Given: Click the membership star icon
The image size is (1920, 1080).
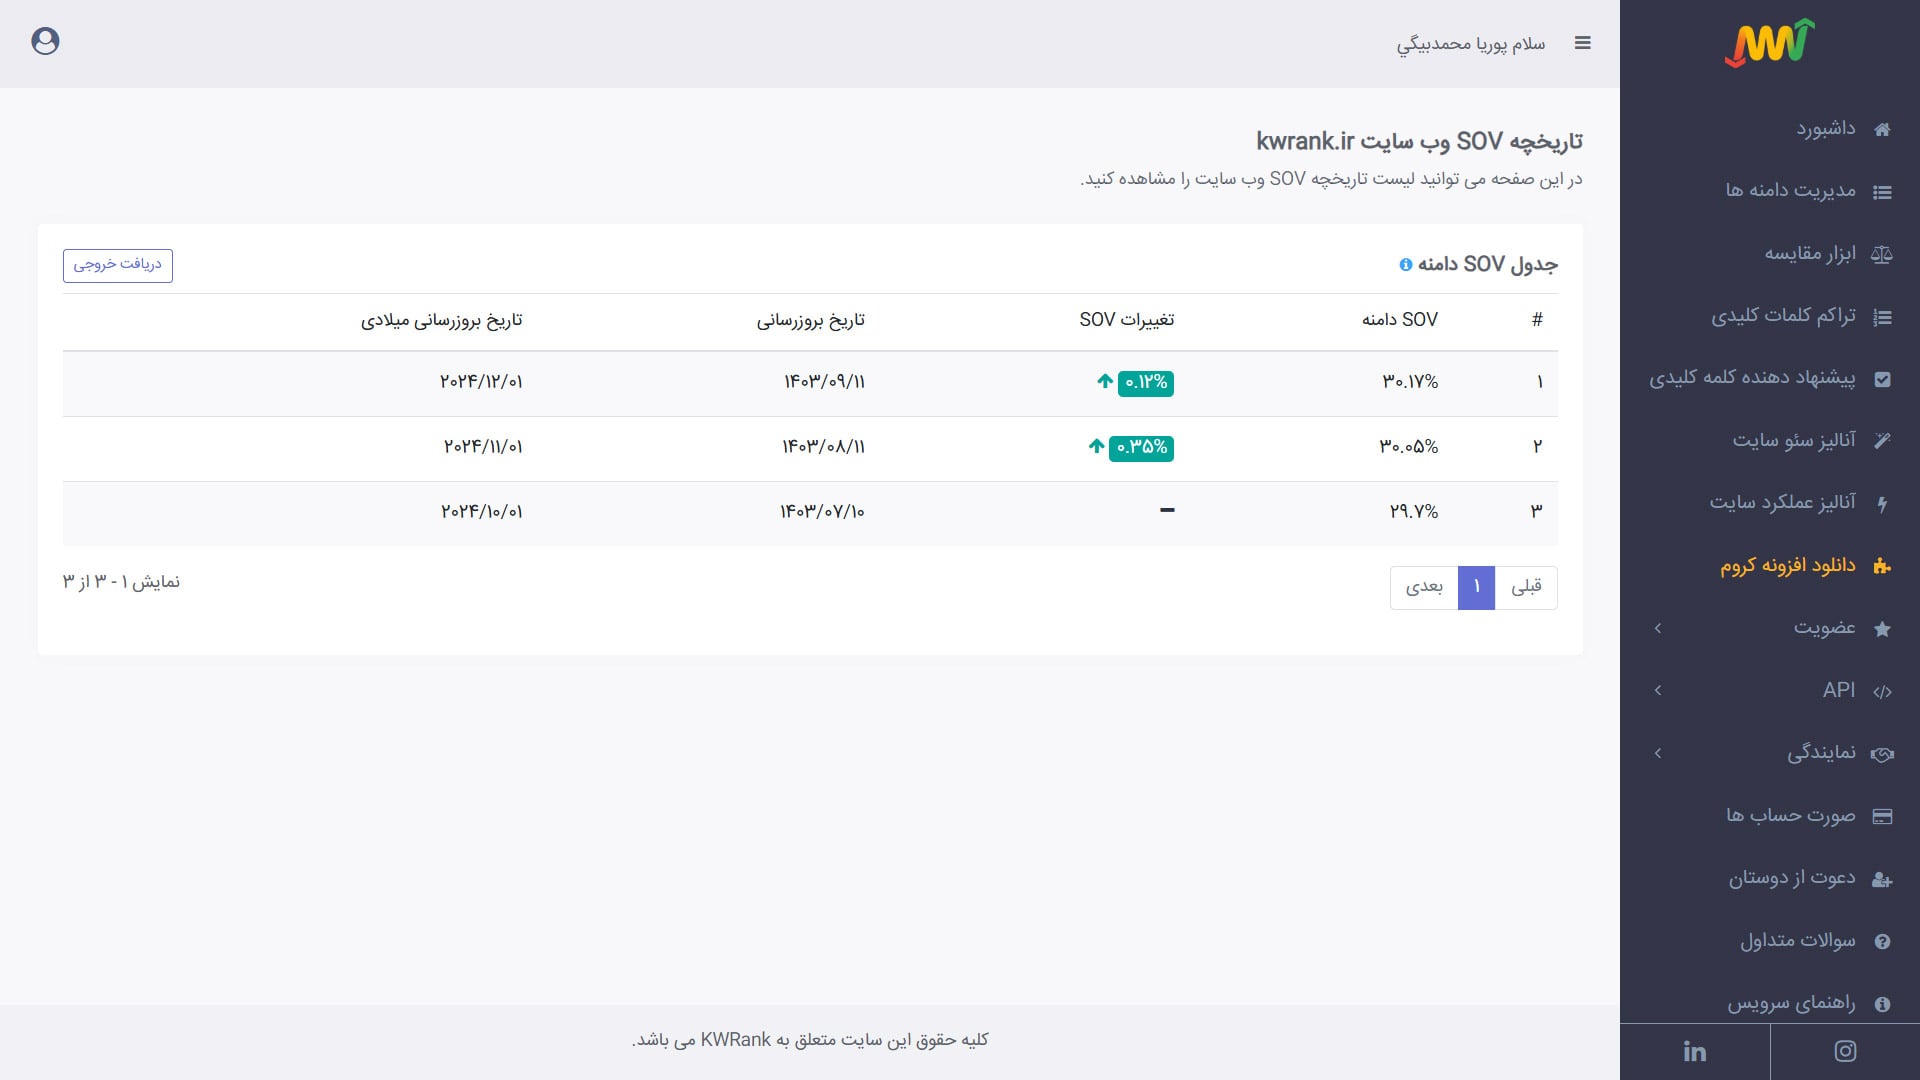Looking at the screenshot, I should tap(1882, 629).
